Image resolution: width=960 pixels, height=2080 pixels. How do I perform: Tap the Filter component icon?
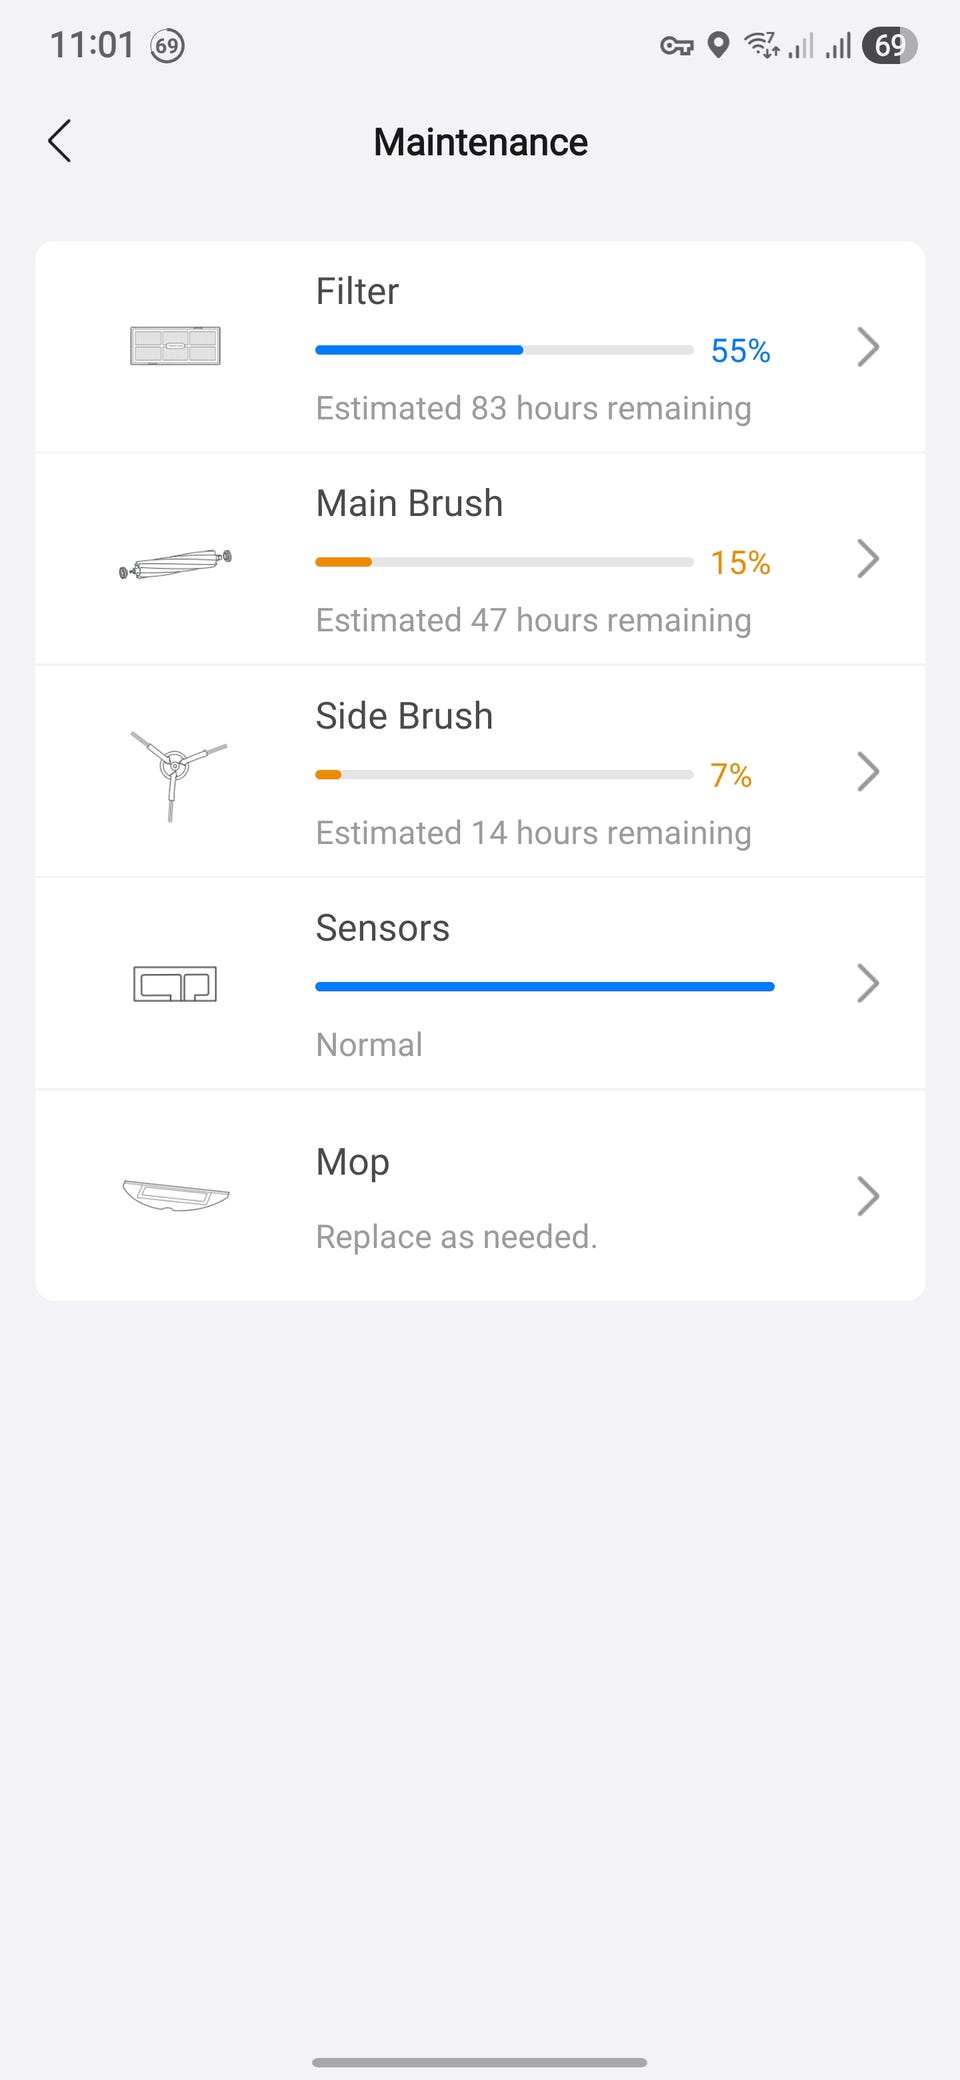tap(175, 346)
